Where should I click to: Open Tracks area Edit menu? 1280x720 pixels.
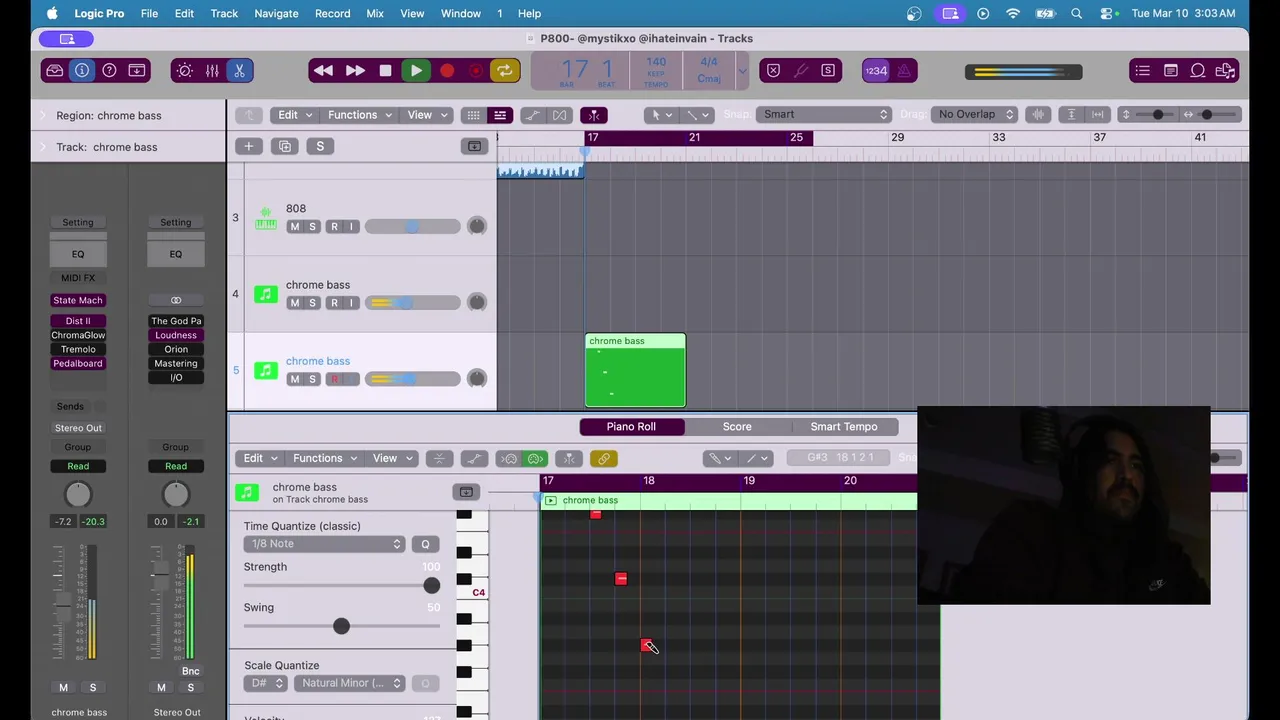tap(294, 115)
